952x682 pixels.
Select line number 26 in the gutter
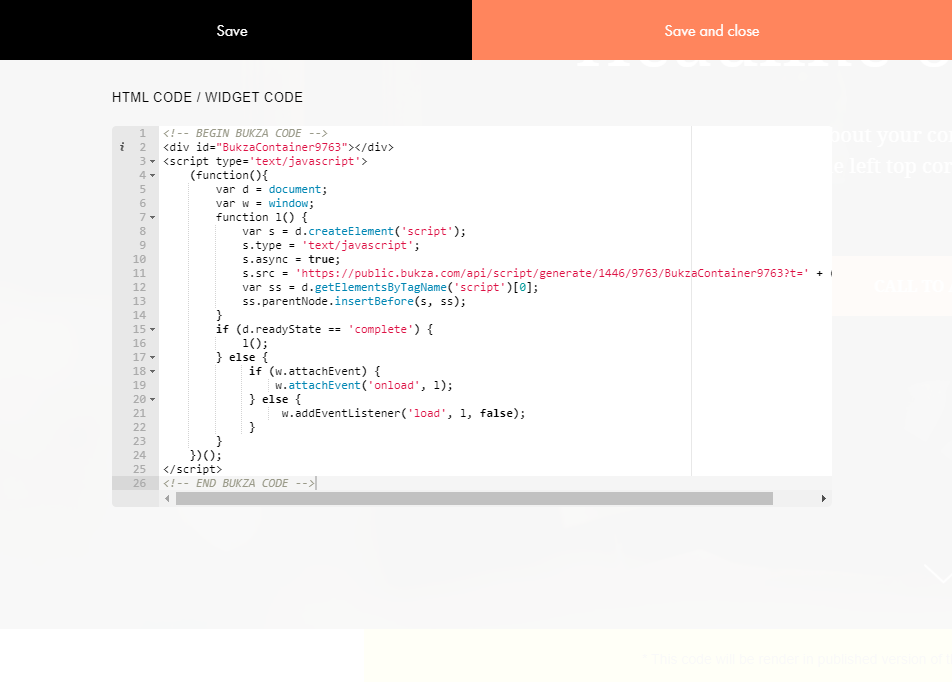139,483
